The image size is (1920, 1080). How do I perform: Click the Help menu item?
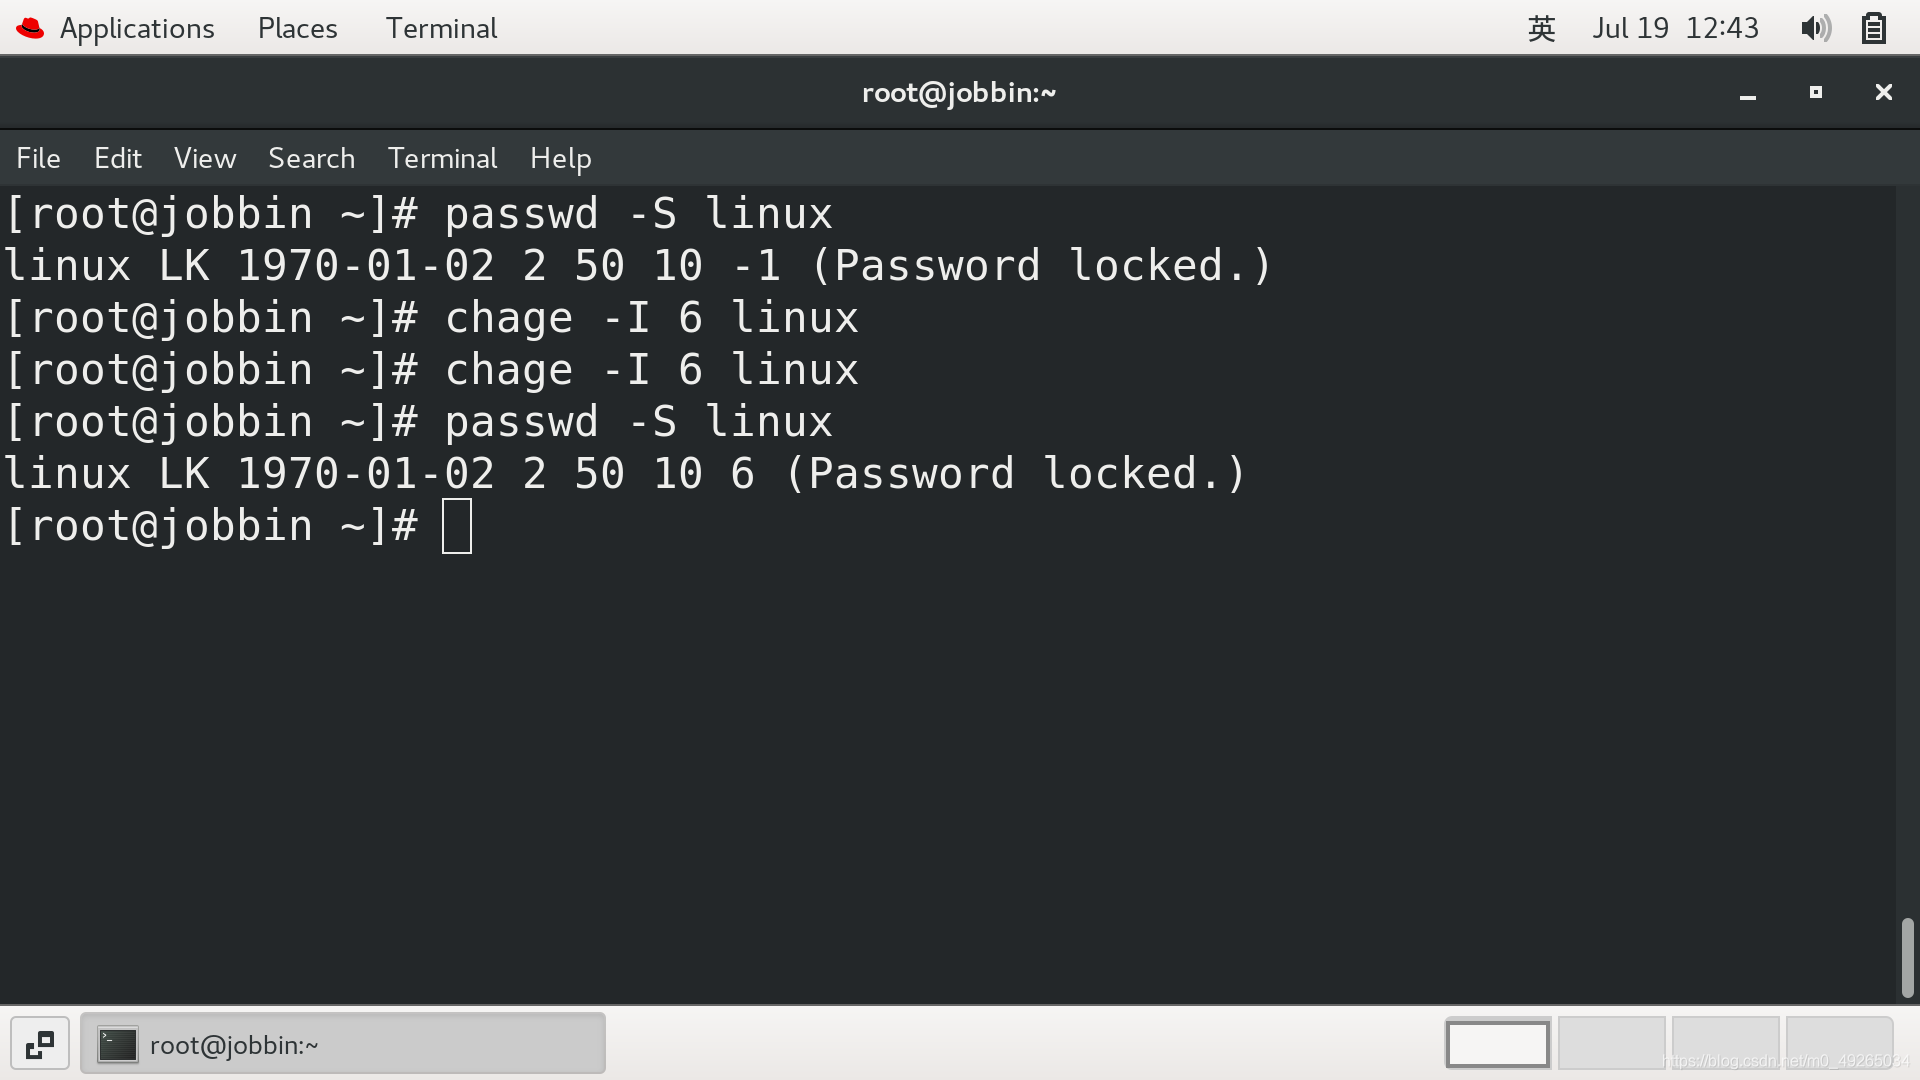559,158
